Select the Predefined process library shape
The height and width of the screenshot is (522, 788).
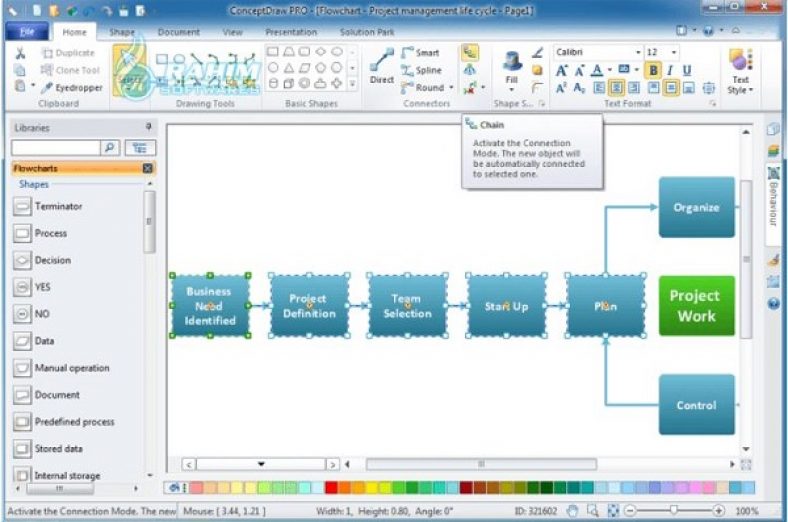click(x=64, y=422)
